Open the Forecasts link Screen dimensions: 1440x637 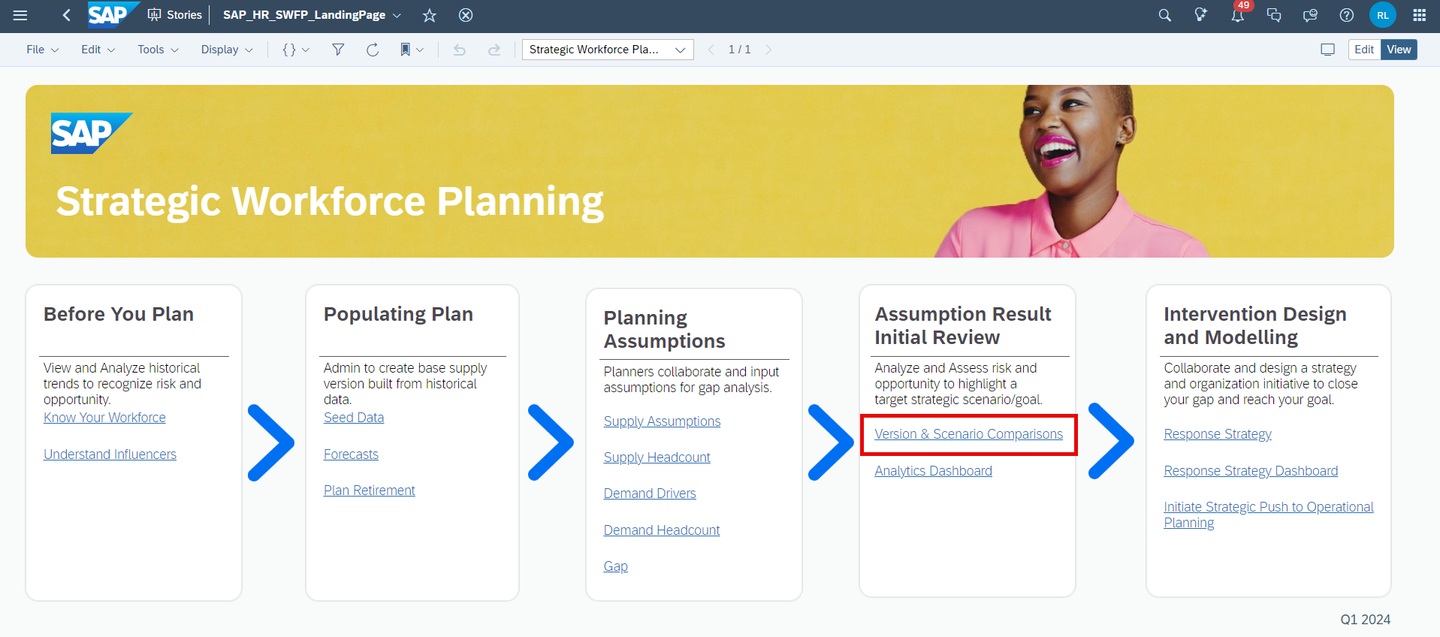click(351, 454)
